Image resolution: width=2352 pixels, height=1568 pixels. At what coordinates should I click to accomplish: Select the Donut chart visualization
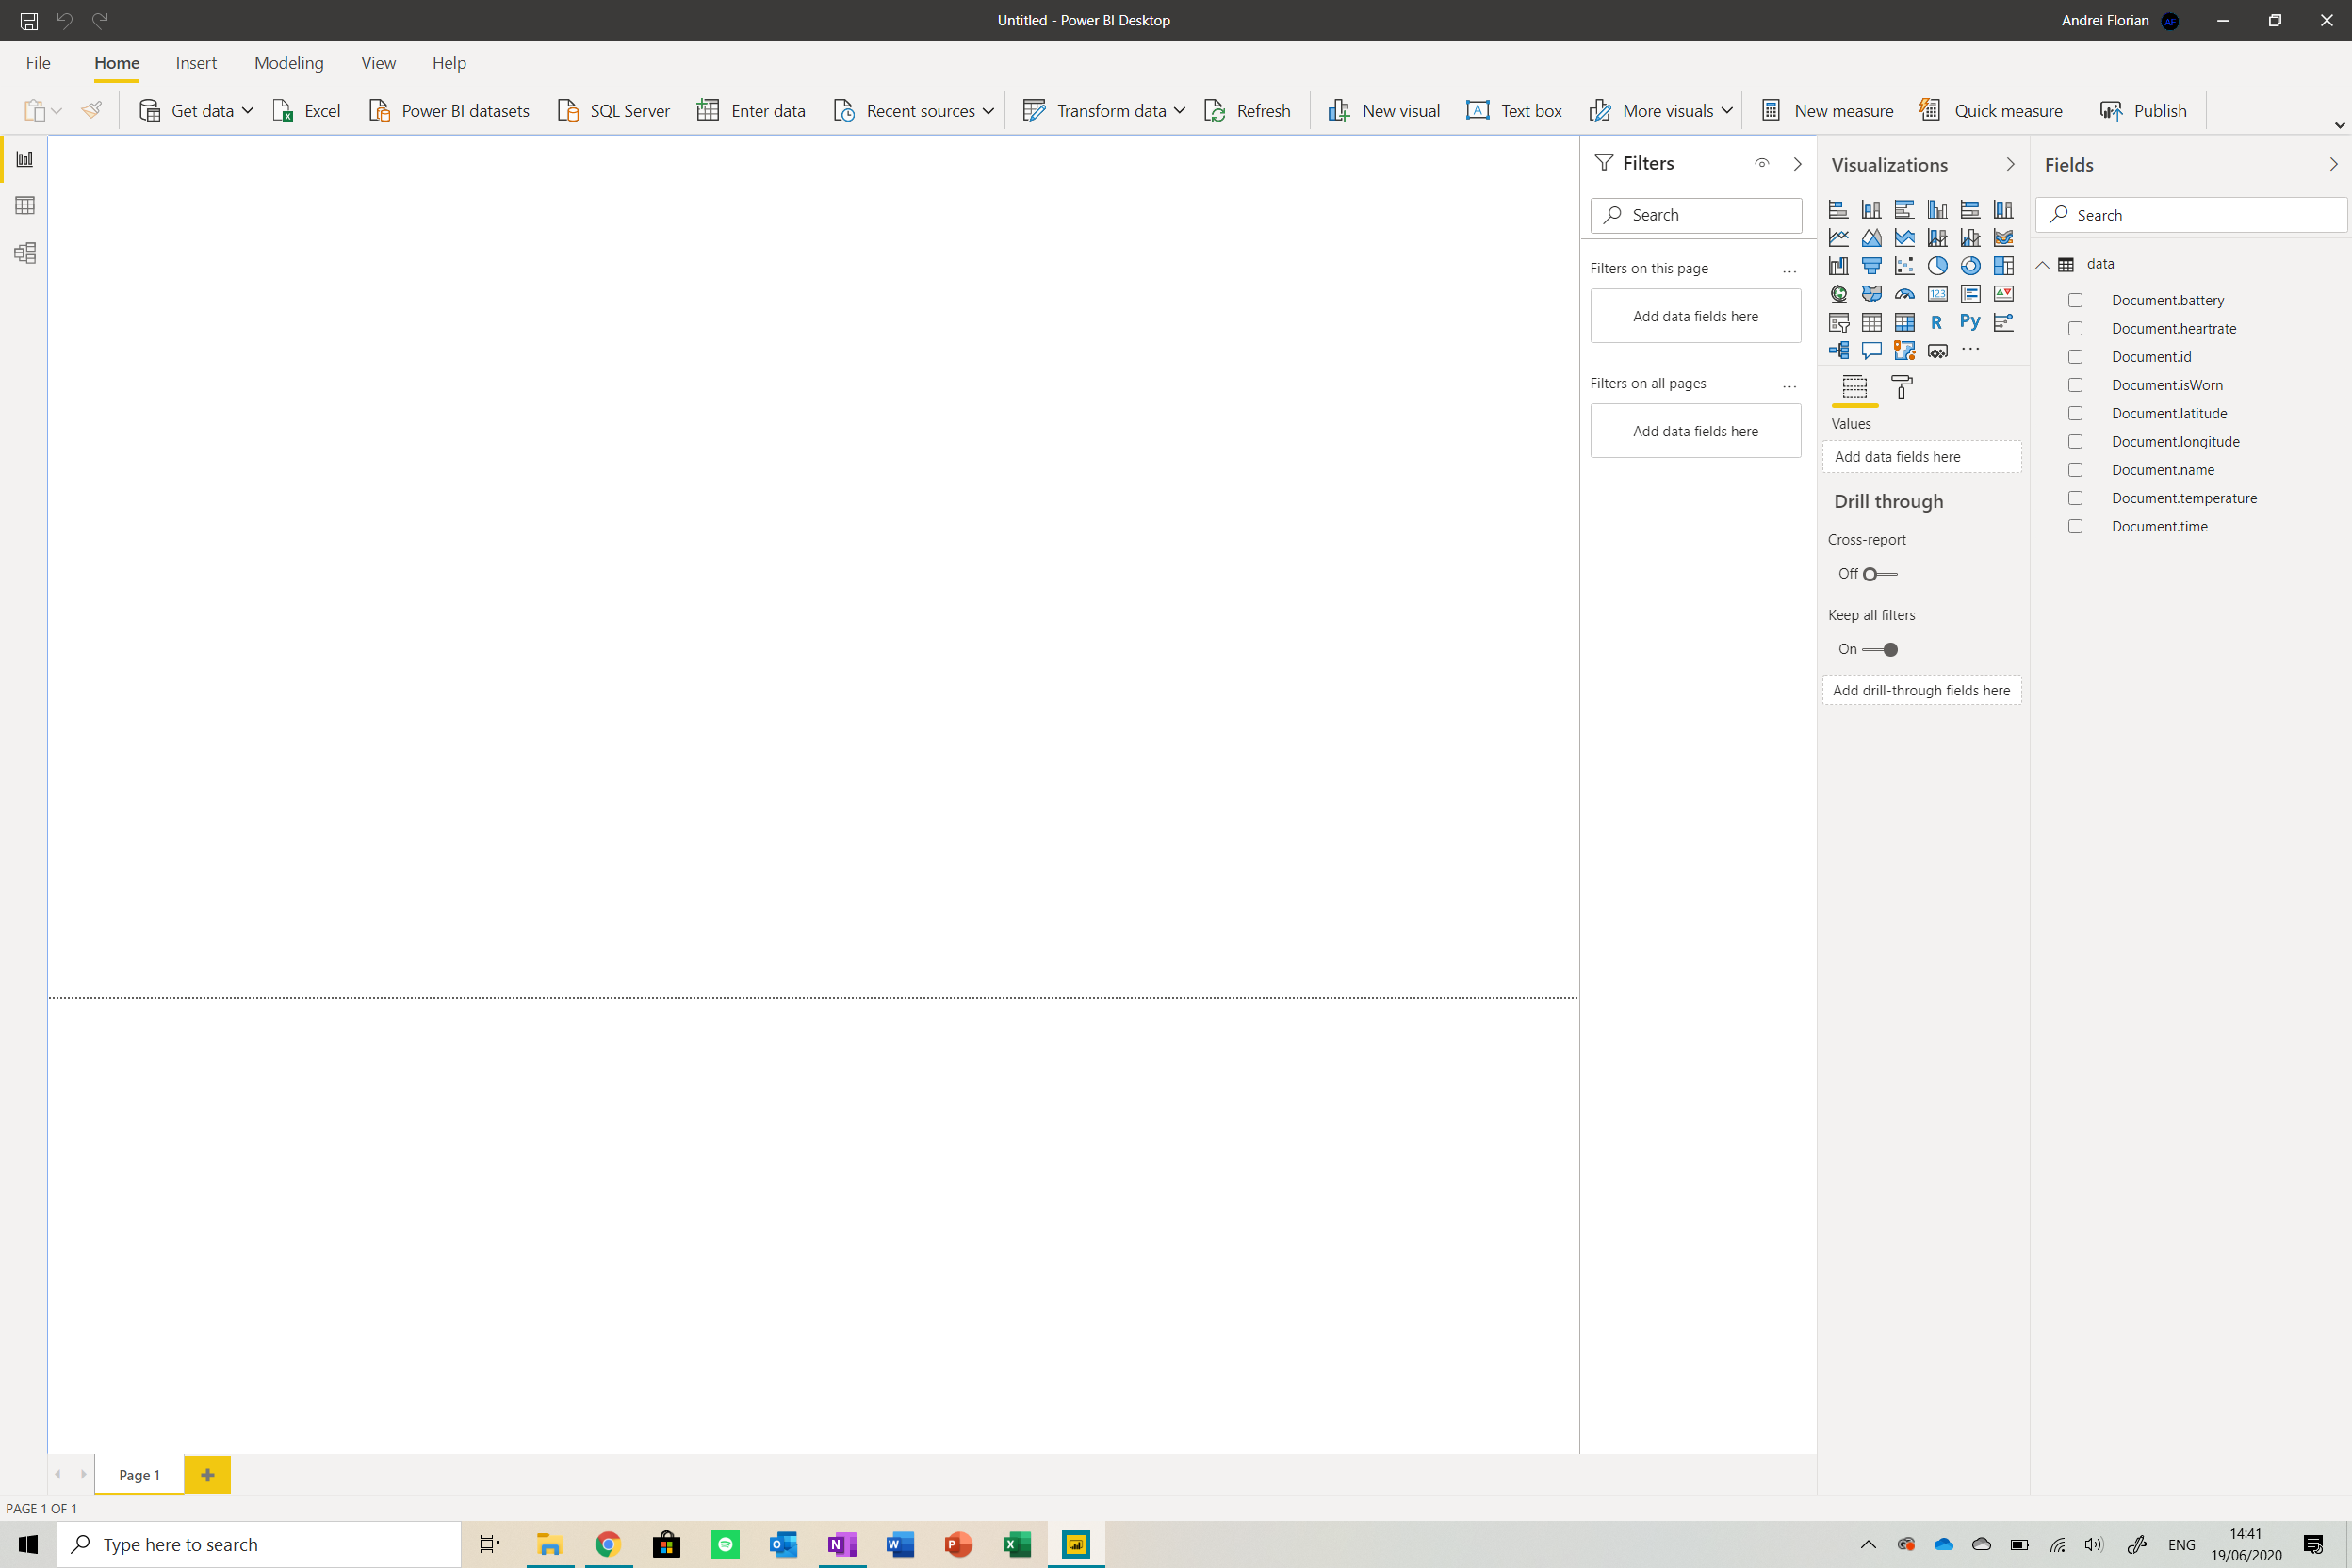click(x=1970, y=266)
